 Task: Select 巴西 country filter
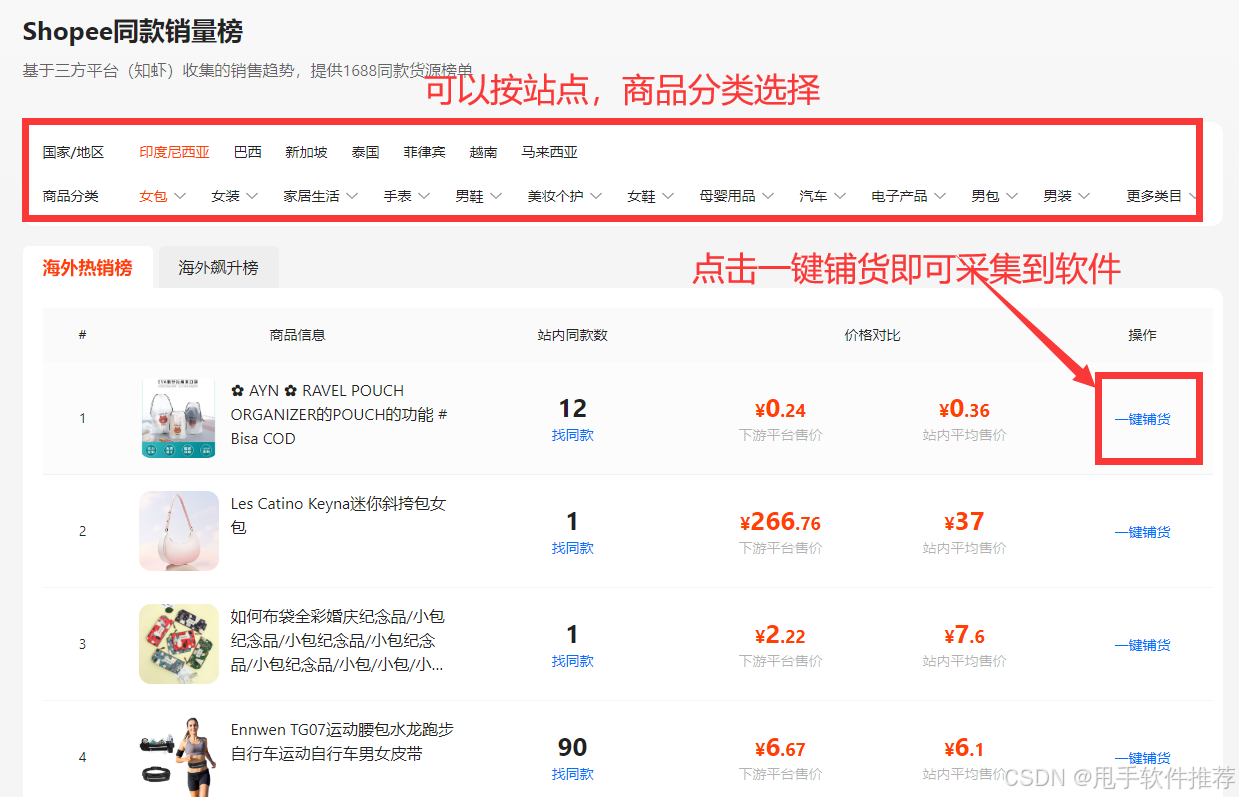[247, 152]
